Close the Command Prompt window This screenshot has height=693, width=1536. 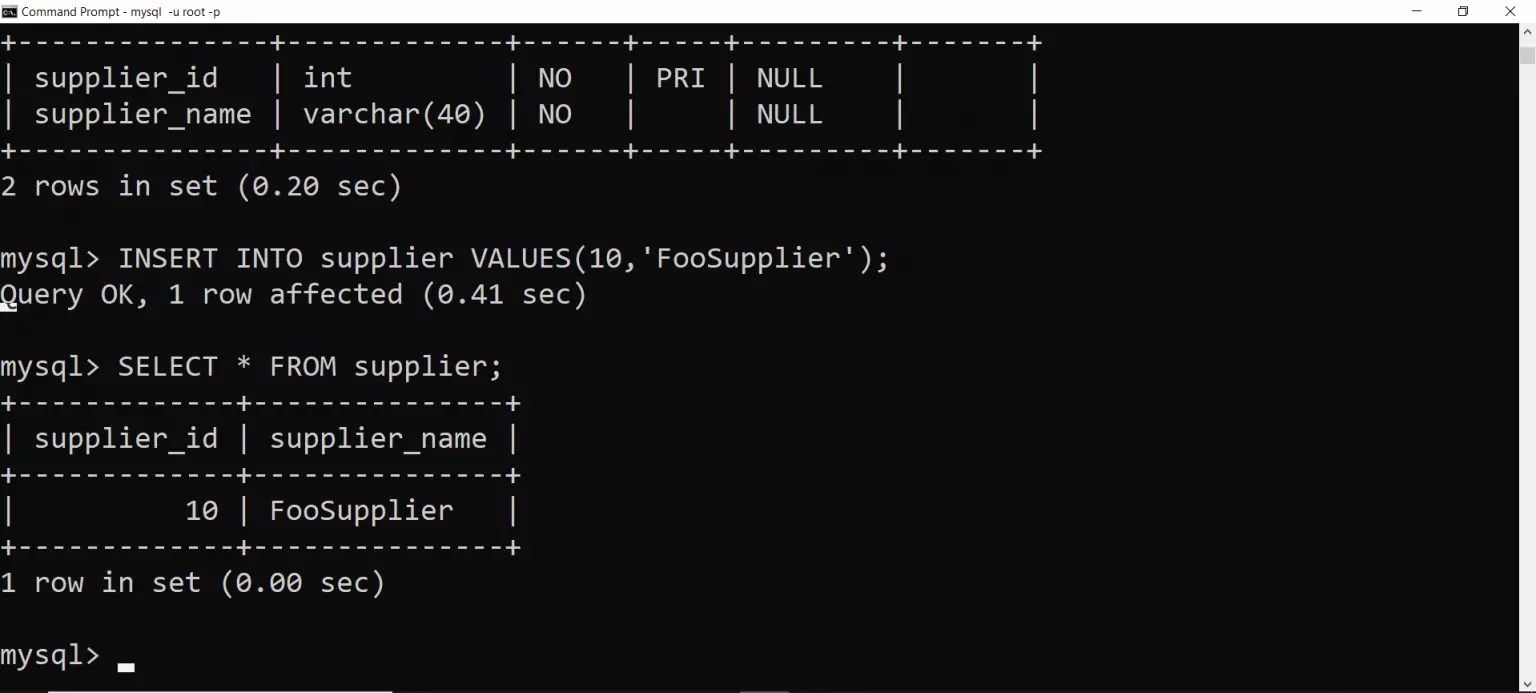1509,11
